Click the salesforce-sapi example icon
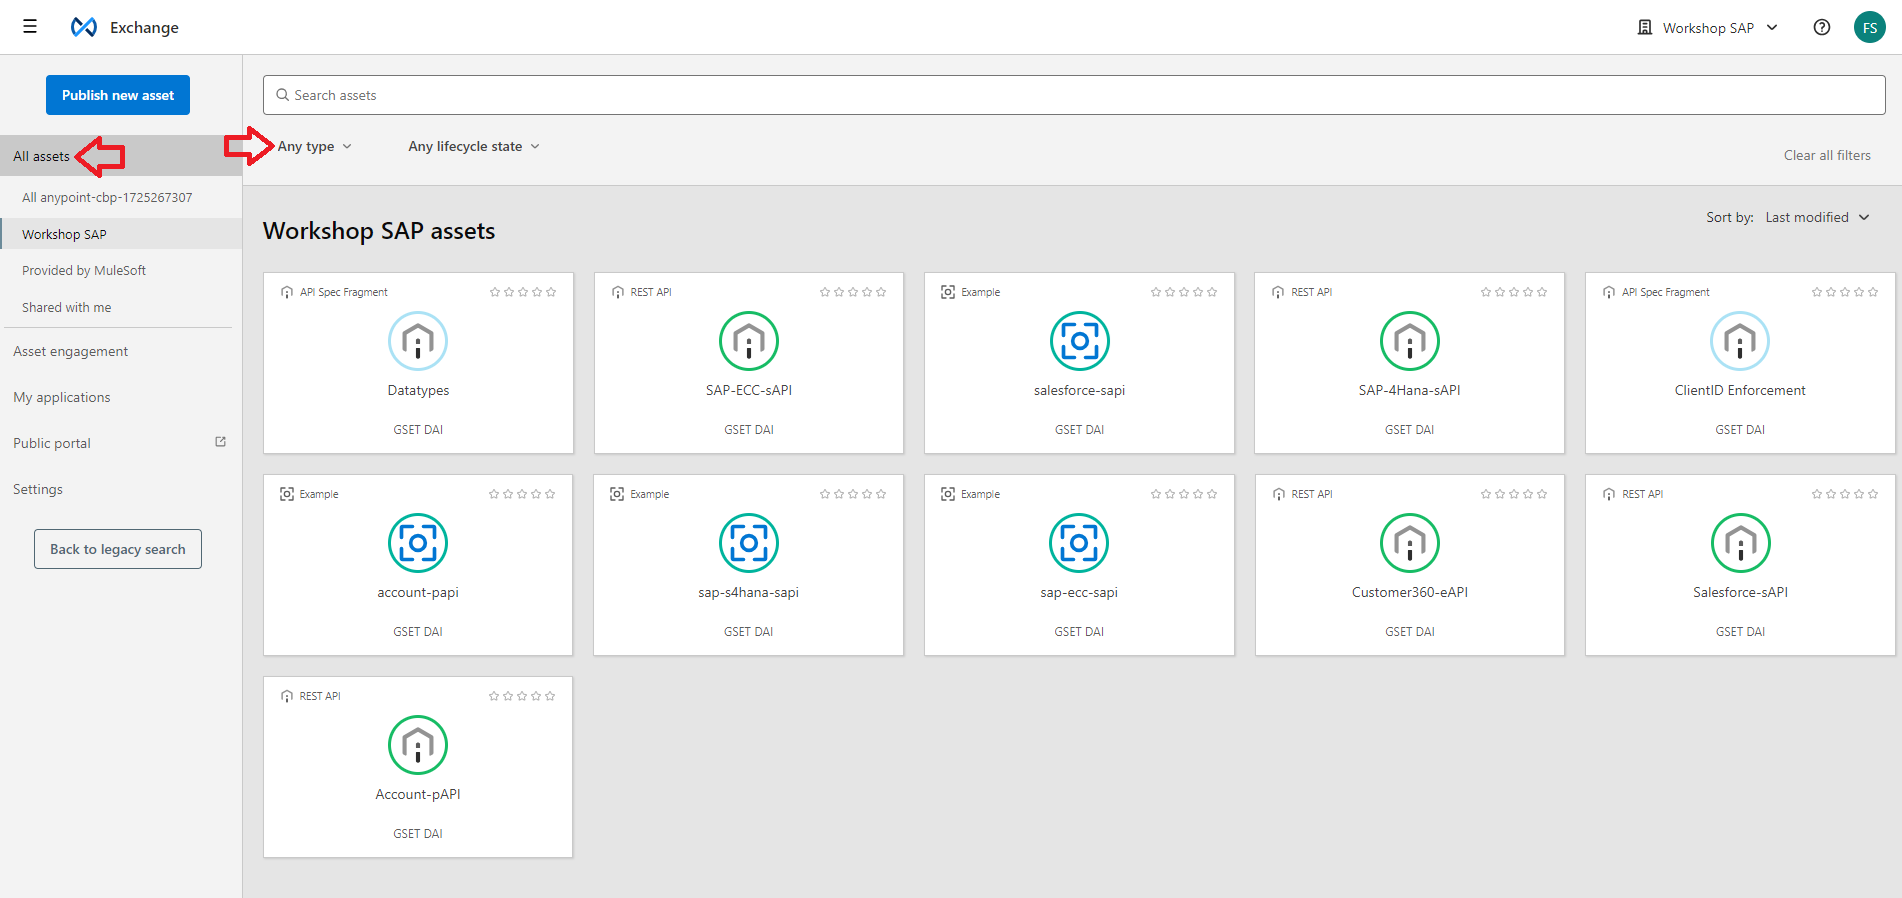1902x898 pixels. pos(1080,341)
